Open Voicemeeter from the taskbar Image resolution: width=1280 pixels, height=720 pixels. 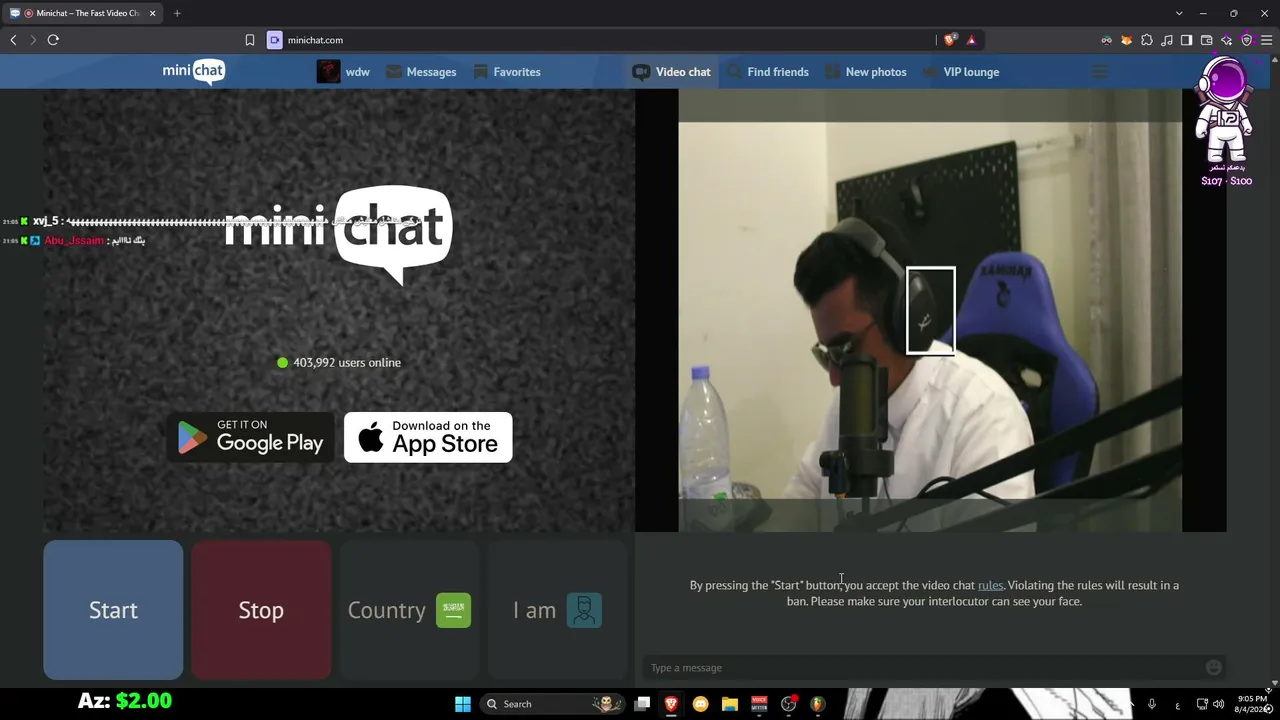point(759,704)
